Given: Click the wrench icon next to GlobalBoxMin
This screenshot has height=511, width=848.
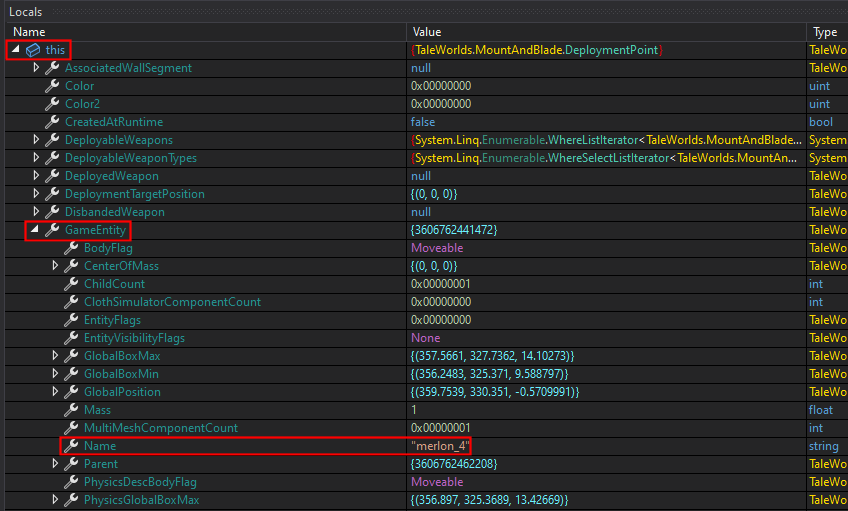Looking at the screenshot, I should [x=71, y=374].
